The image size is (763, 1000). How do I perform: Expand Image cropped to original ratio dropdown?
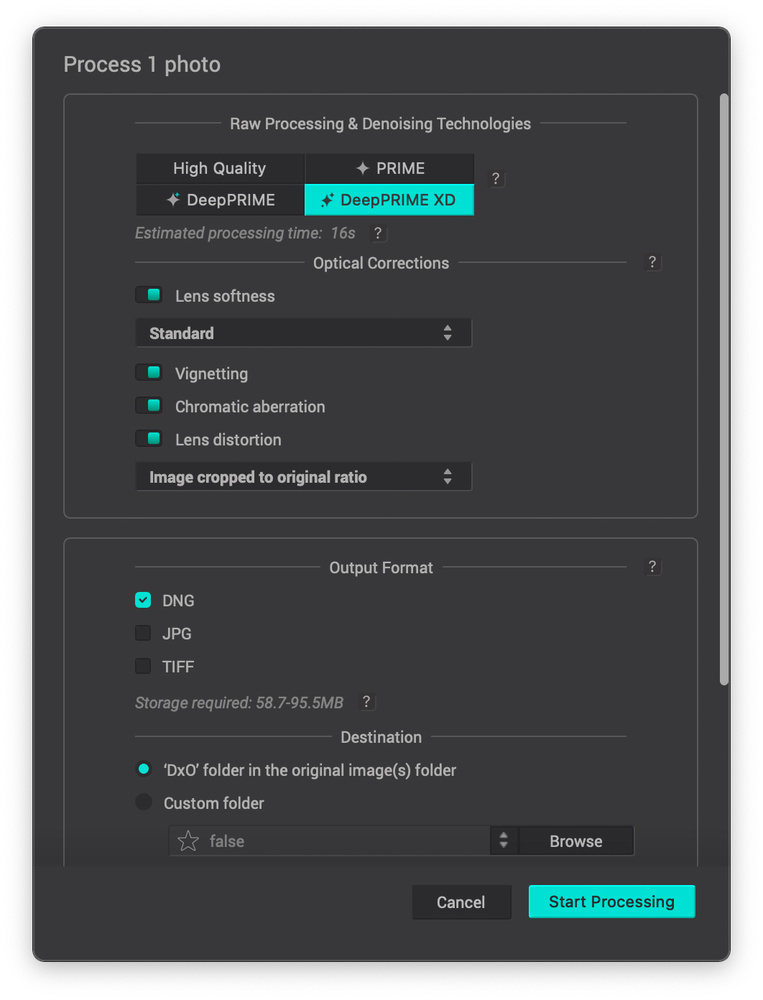pyautogui.click(x=303, y=477)
